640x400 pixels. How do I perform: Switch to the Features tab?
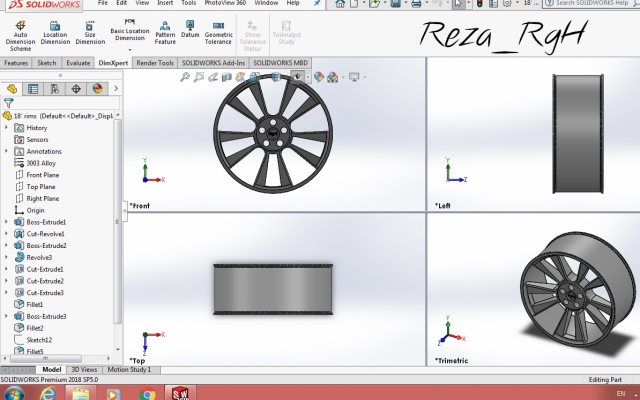click(16, 63)
